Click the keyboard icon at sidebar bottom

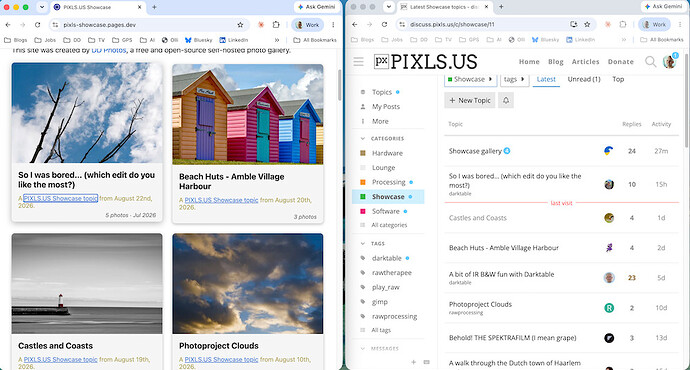(x=426, y=362)
